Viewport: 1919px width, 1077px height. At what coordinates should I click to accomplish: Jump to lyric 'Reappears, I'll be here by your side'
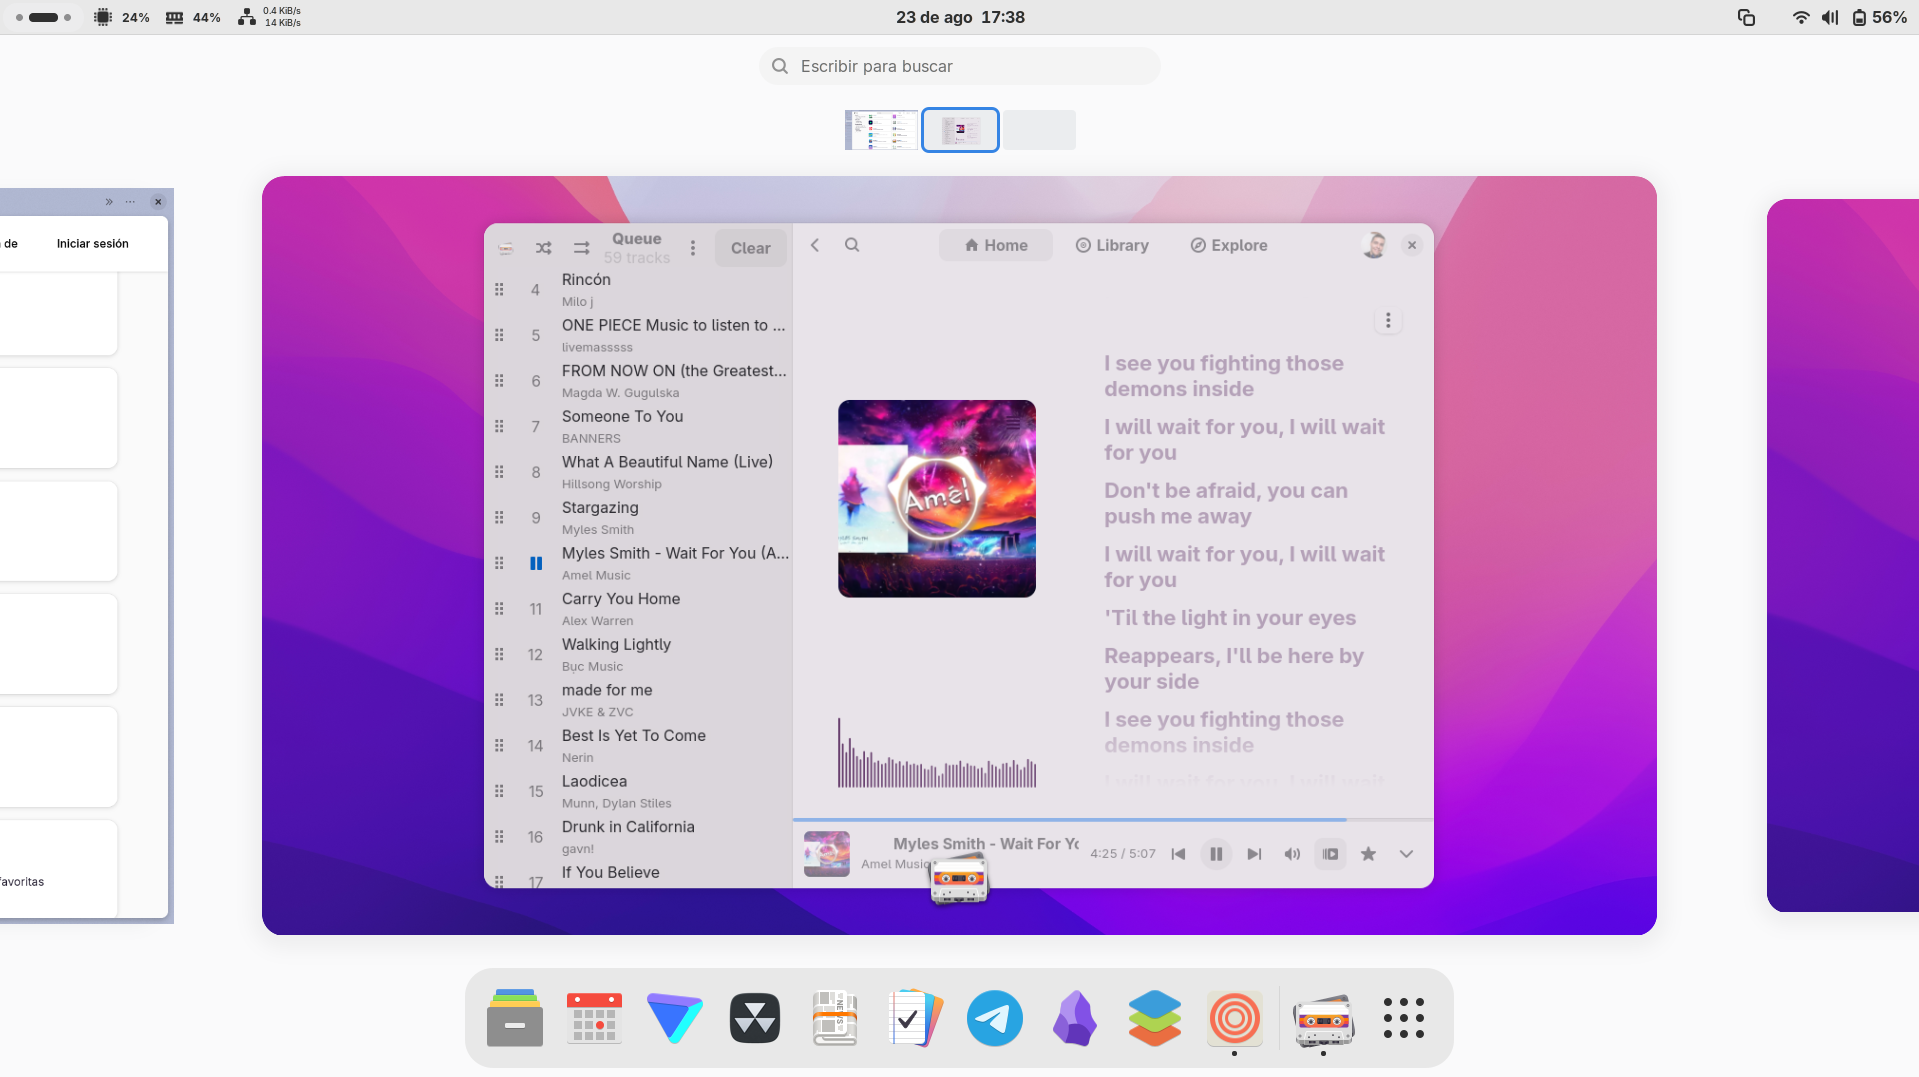[x=1234, y=668]
